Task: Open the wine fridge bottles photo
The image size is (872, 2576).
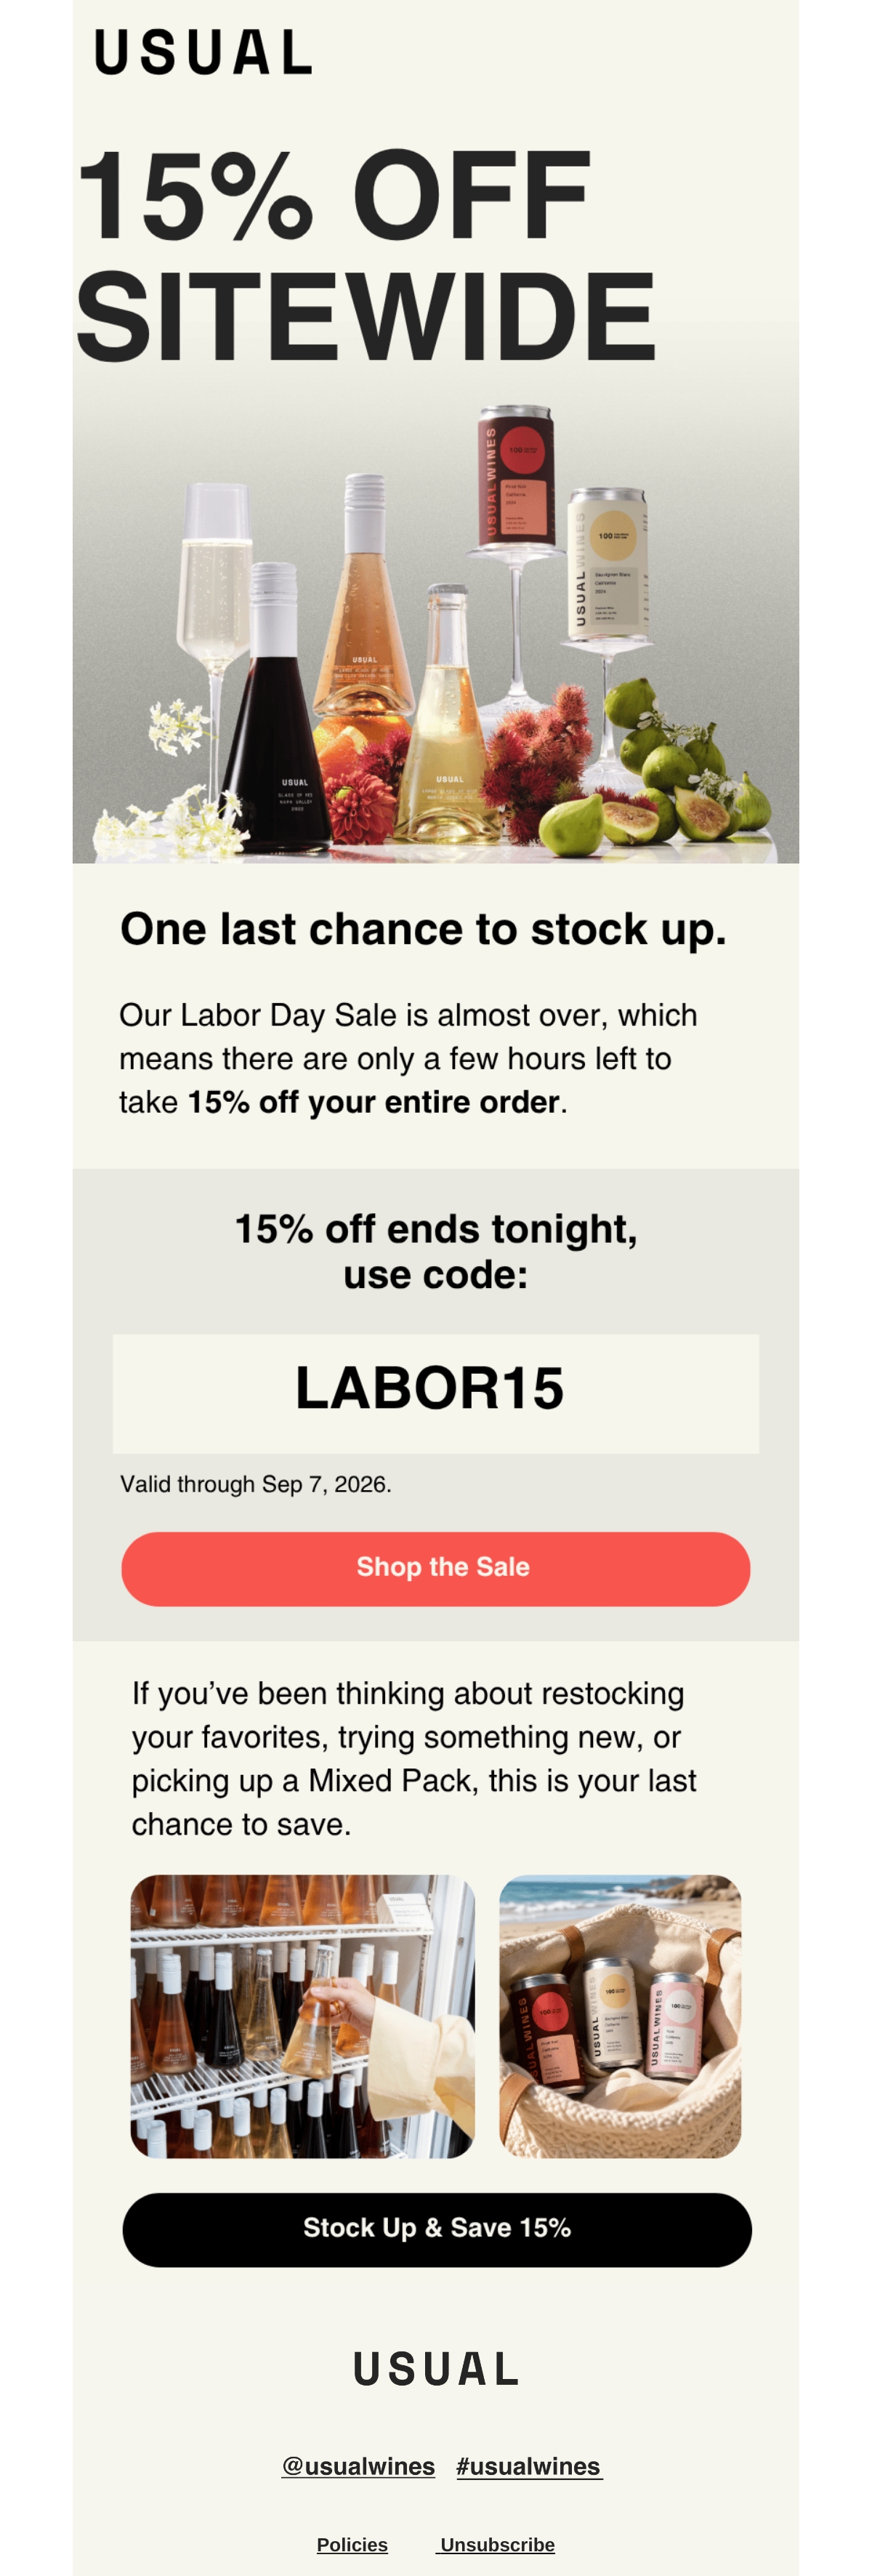Action: [302, 2016]
